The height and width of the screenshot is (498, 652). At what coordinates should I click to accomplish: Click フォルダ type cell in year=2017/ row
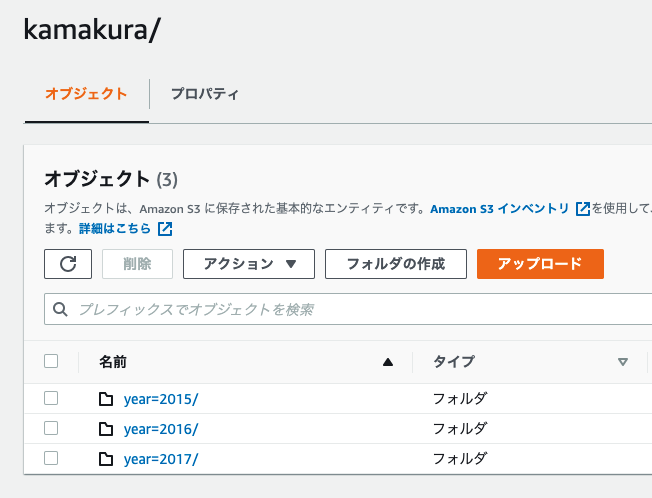click(460, 459)
